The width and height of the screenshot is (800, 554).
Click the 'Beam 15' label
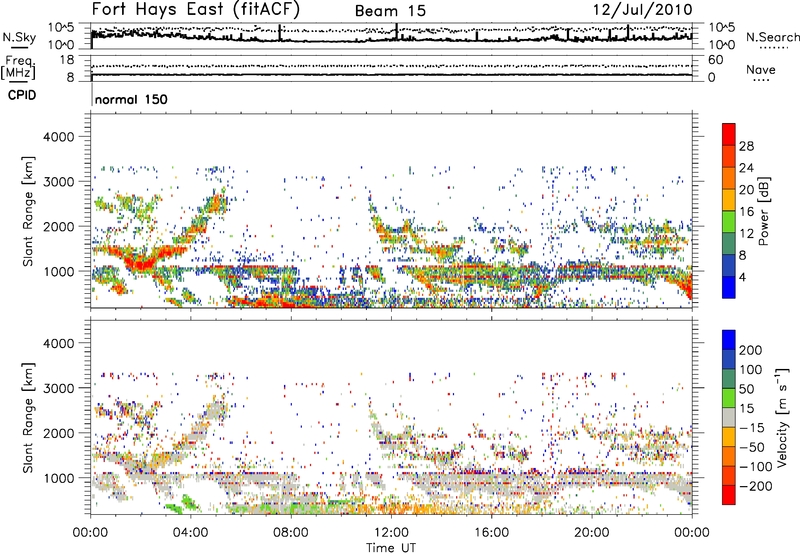point(390,11)
